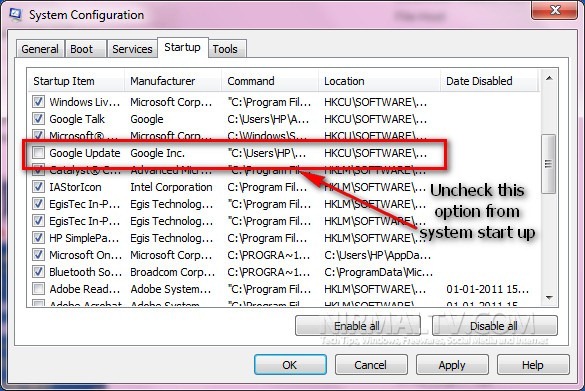
Task: Click the Disable all button
Action: coord(494,326)
